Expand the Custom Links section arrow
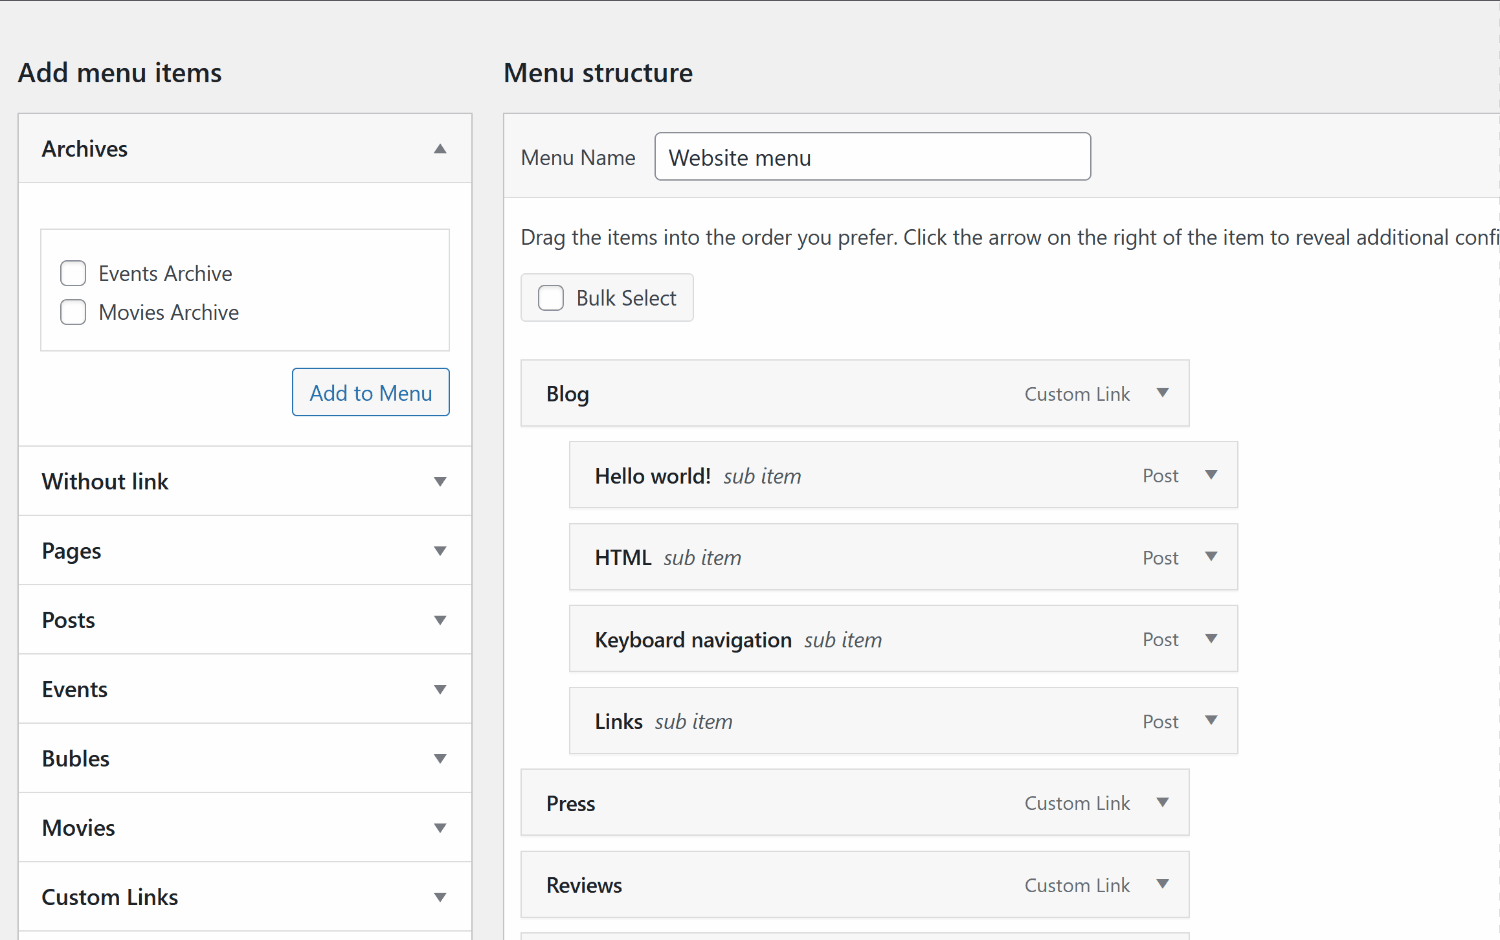Viewport: 1500px width, 940px height. click(440, 897)
